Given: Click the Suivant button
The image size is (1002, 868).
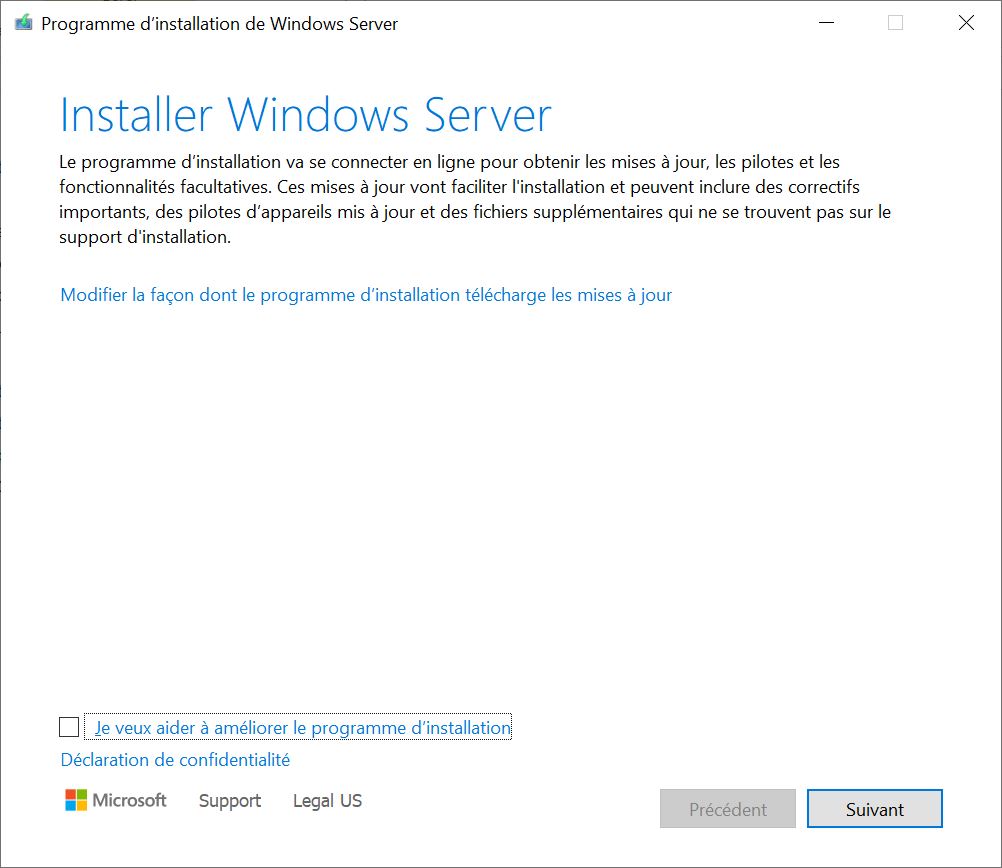Looking at the screenshot, I should pos(874,809).
